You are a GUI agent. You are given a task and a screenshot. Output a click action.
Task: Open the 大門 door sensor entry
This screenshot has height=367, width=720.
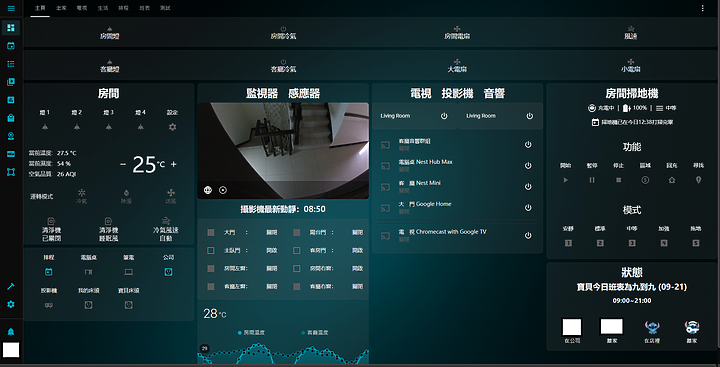242,232
